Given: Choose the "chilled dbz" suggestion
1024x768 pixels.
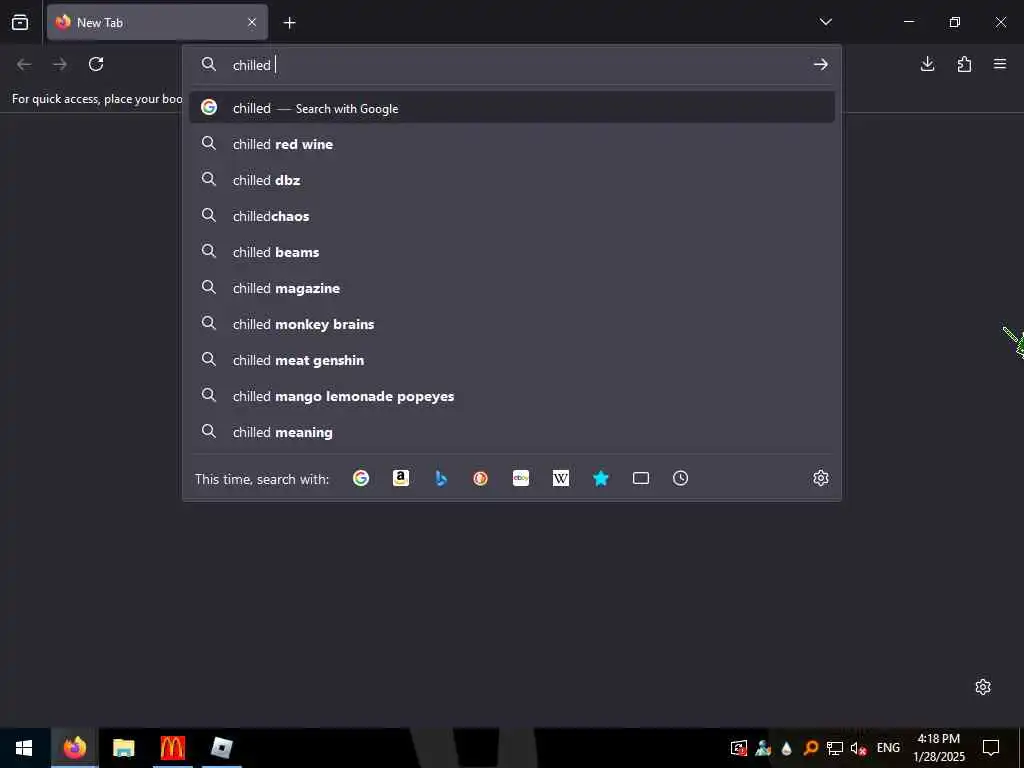Looking at the screenshot, I should 512,180.
